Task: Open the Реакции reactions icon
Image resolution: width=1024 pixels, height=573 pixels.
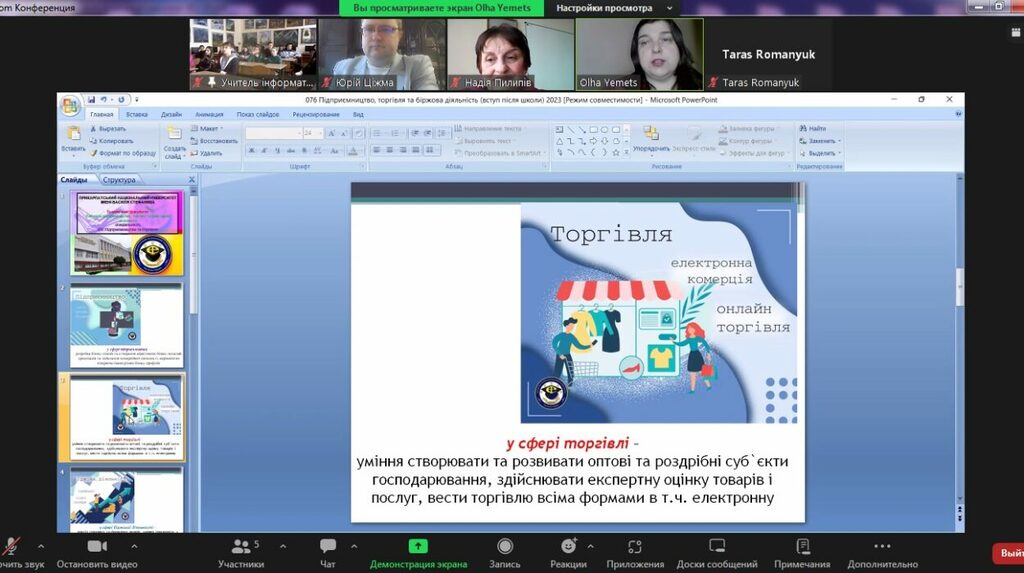Action: [568, 546]
